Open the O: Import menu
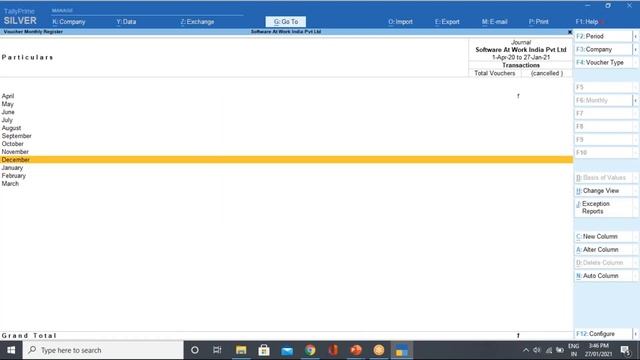Image resolution: width=640 pixels, height=360 pixels. (x=400, y=22)
